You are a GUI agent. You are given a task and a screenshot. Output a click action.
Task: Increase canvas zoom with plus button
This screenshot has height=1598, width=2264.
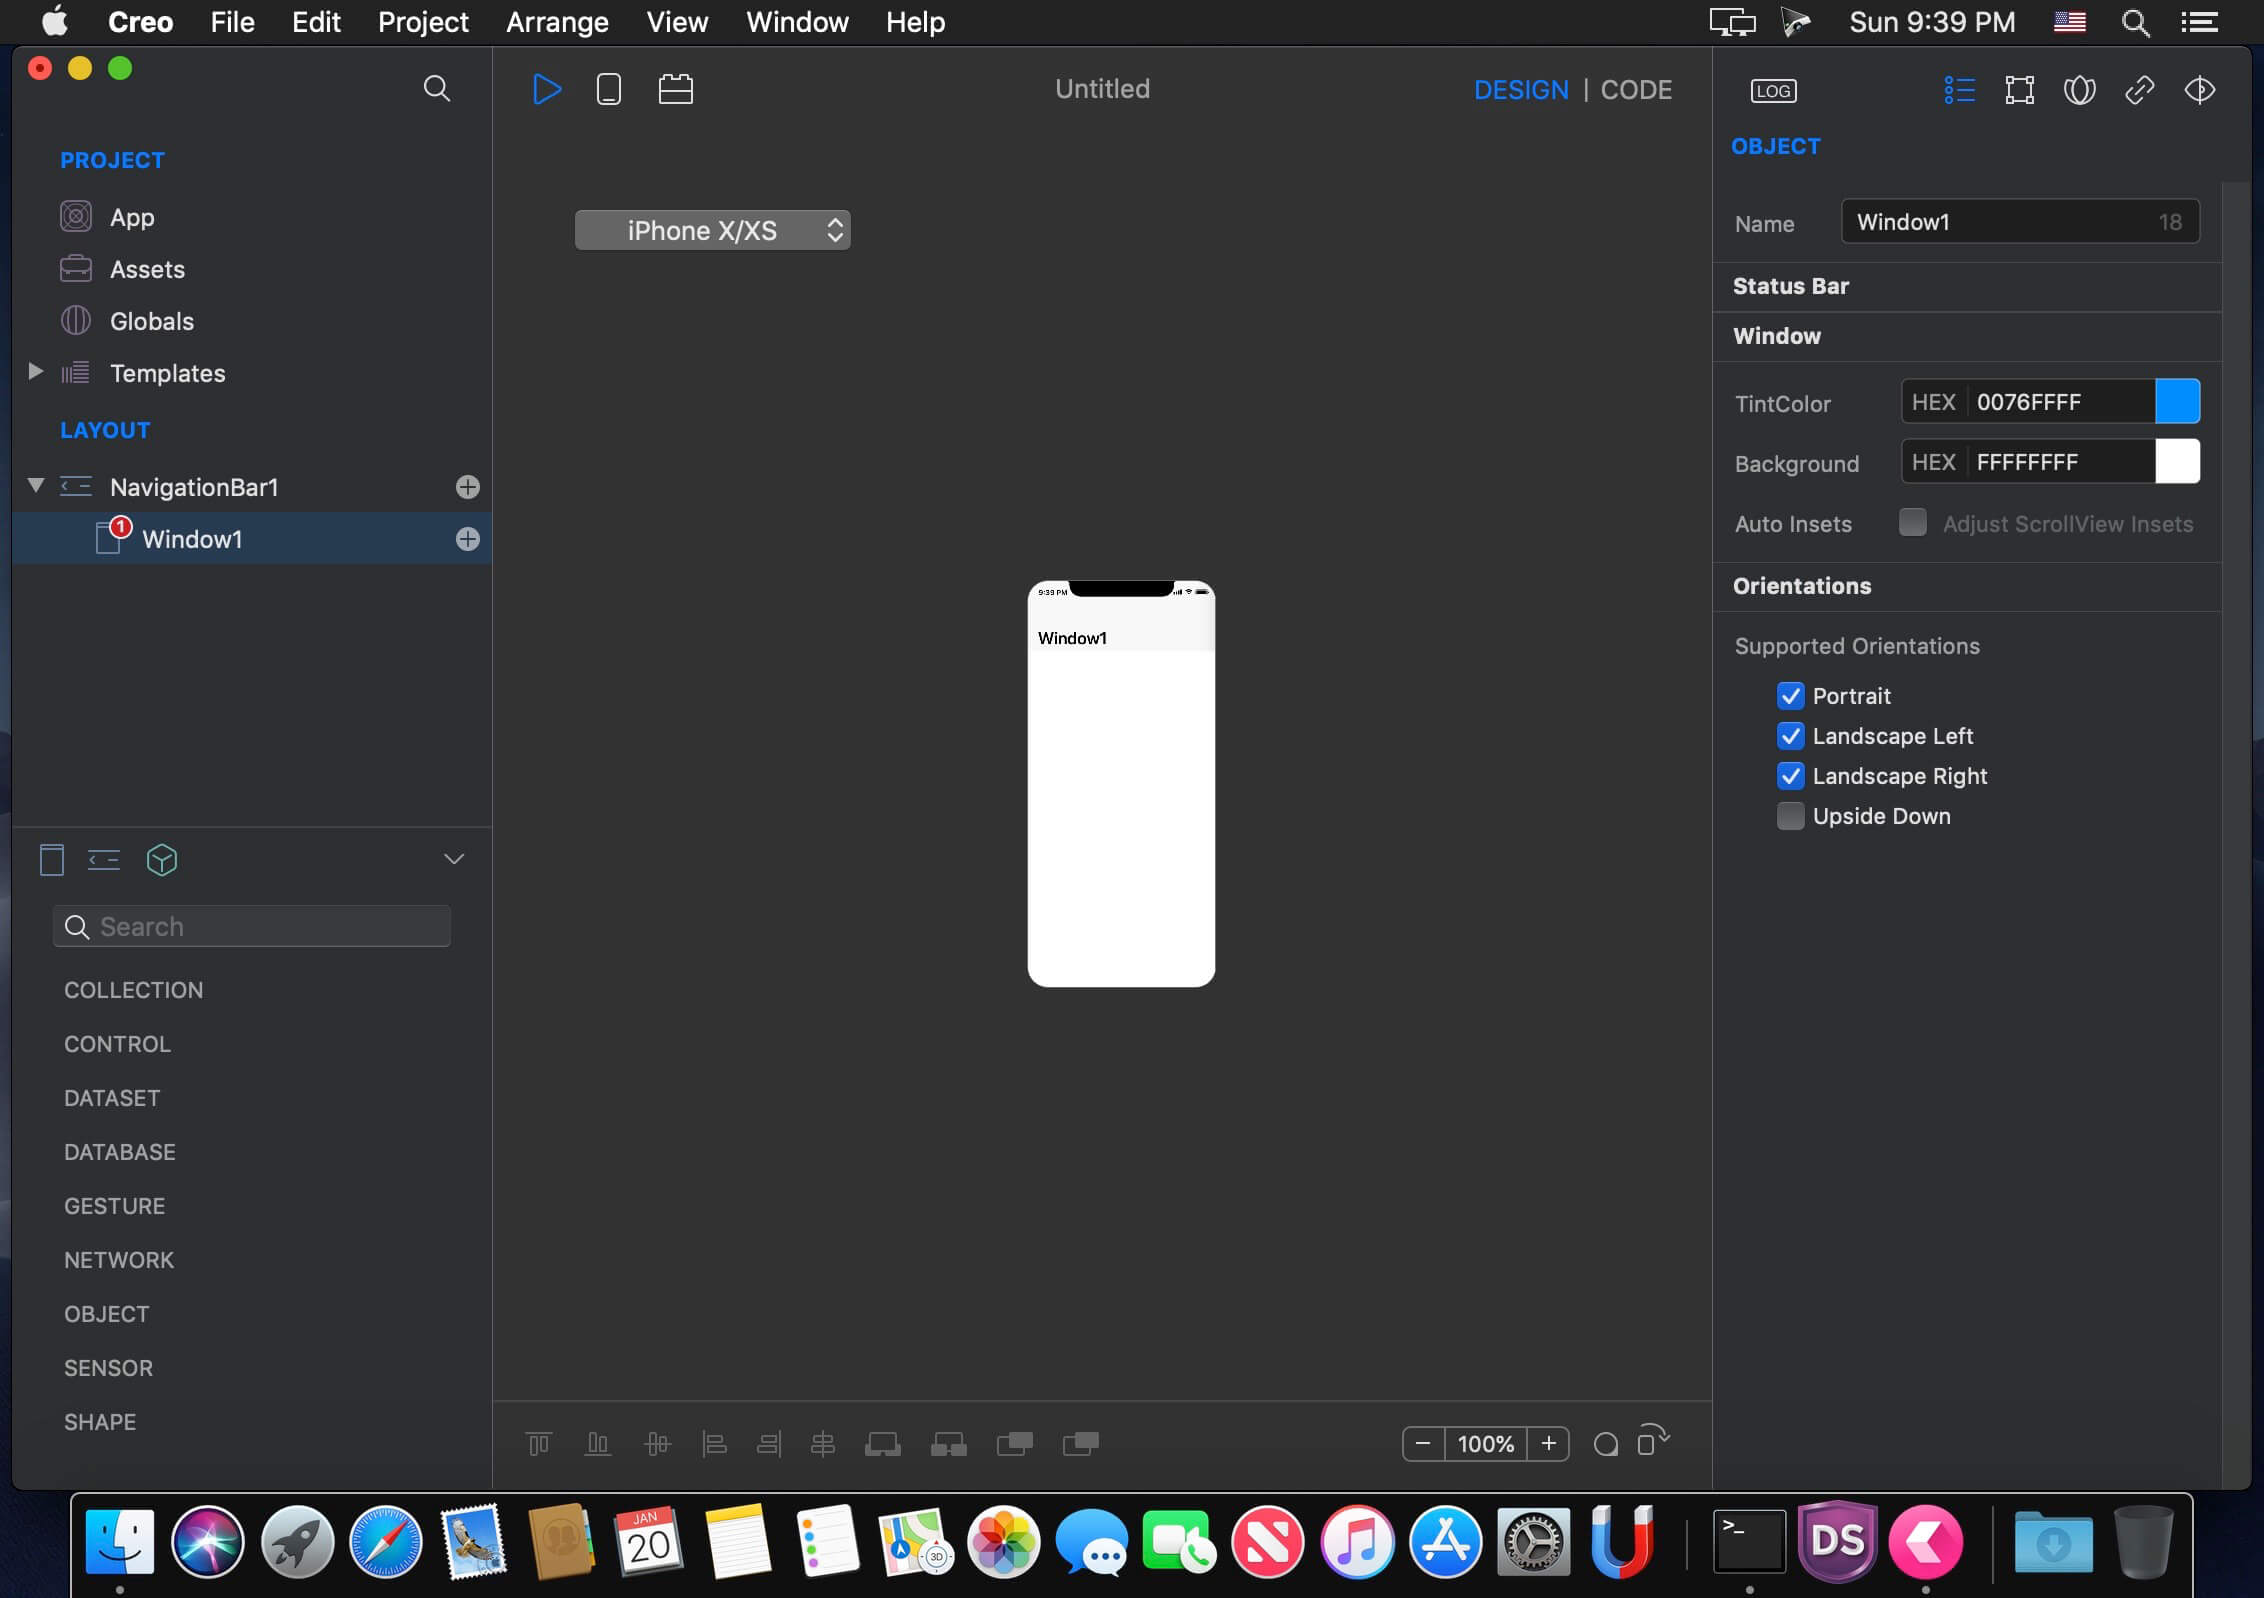coord(1548,1444)
